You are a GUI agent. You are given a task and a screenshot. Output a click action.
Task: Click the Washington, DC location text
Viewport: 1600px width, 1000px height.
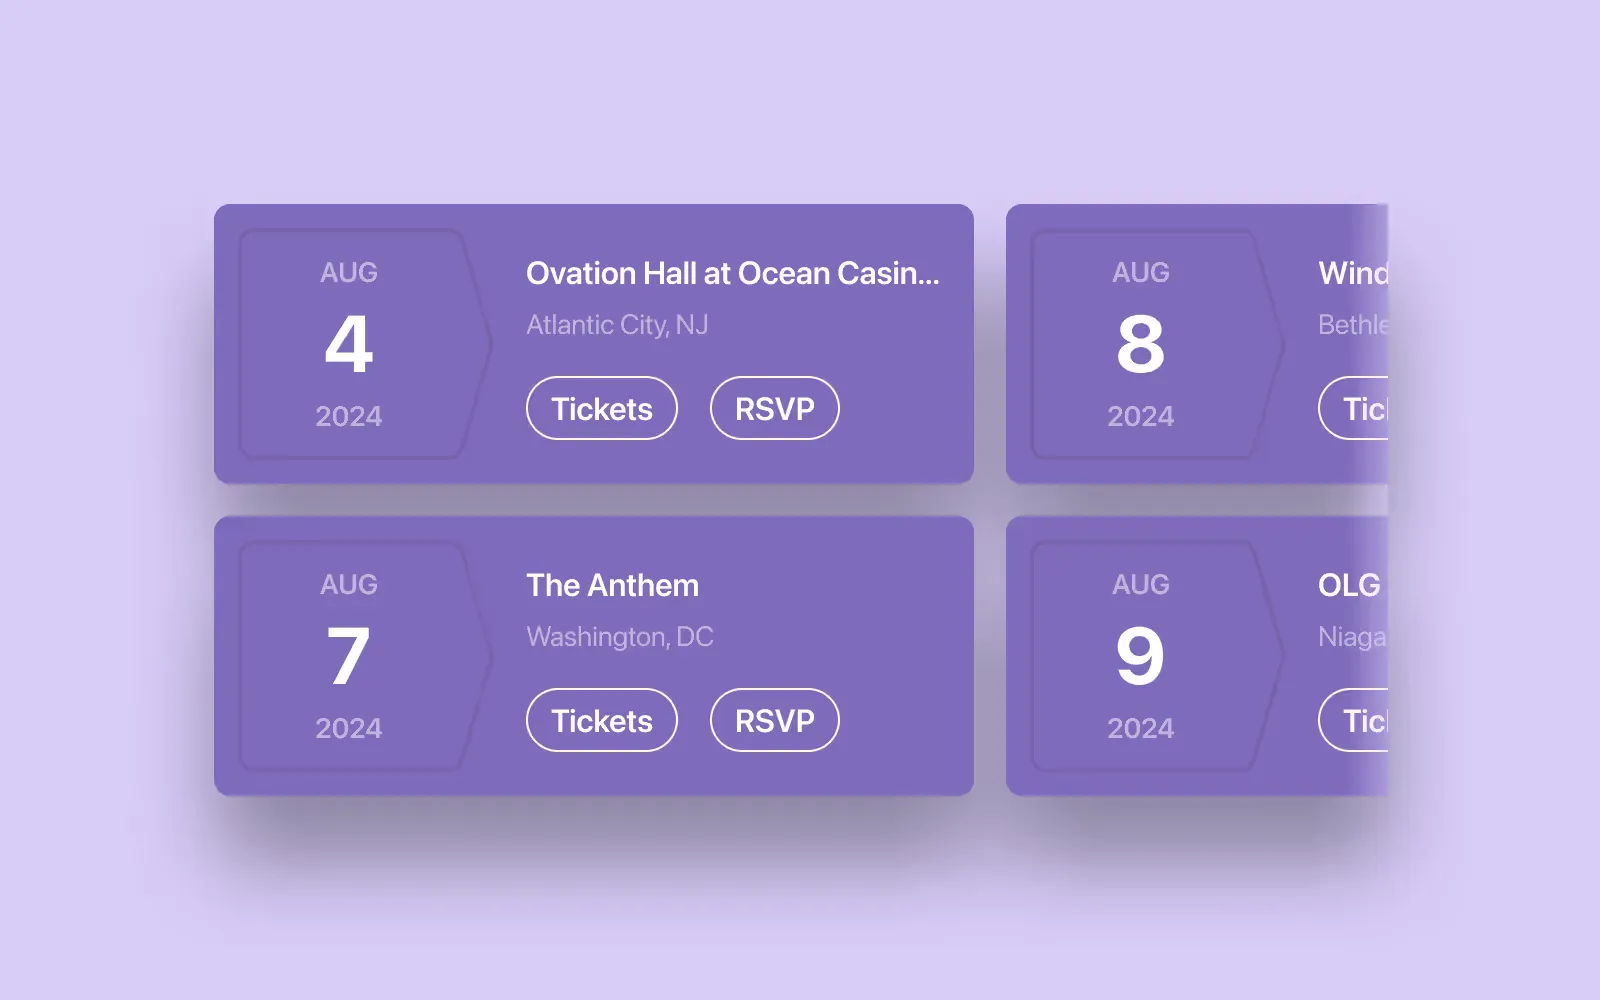620,637
